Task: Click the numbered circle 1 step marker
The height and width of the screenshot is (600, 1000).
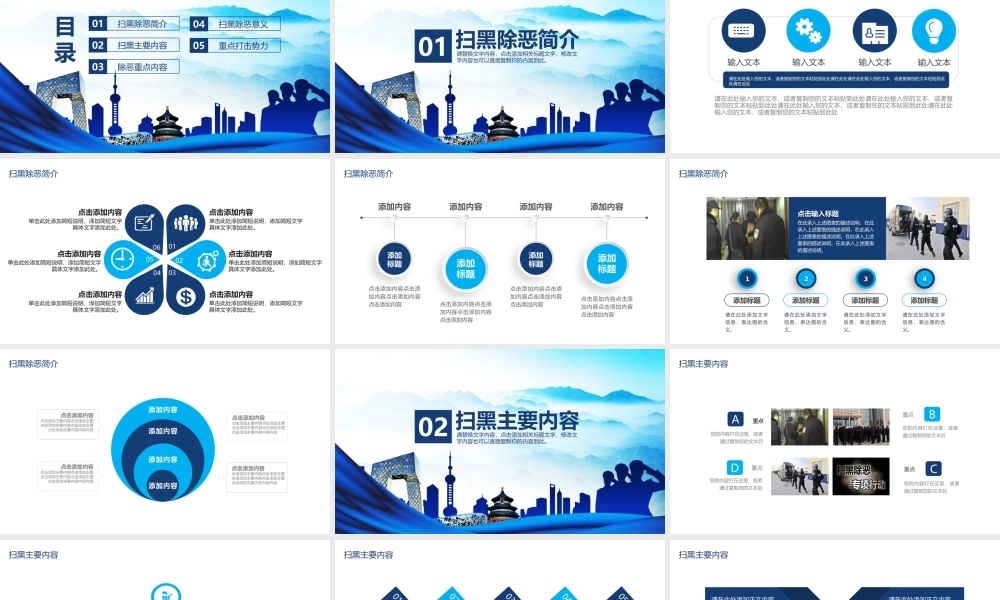Action: 747,279
